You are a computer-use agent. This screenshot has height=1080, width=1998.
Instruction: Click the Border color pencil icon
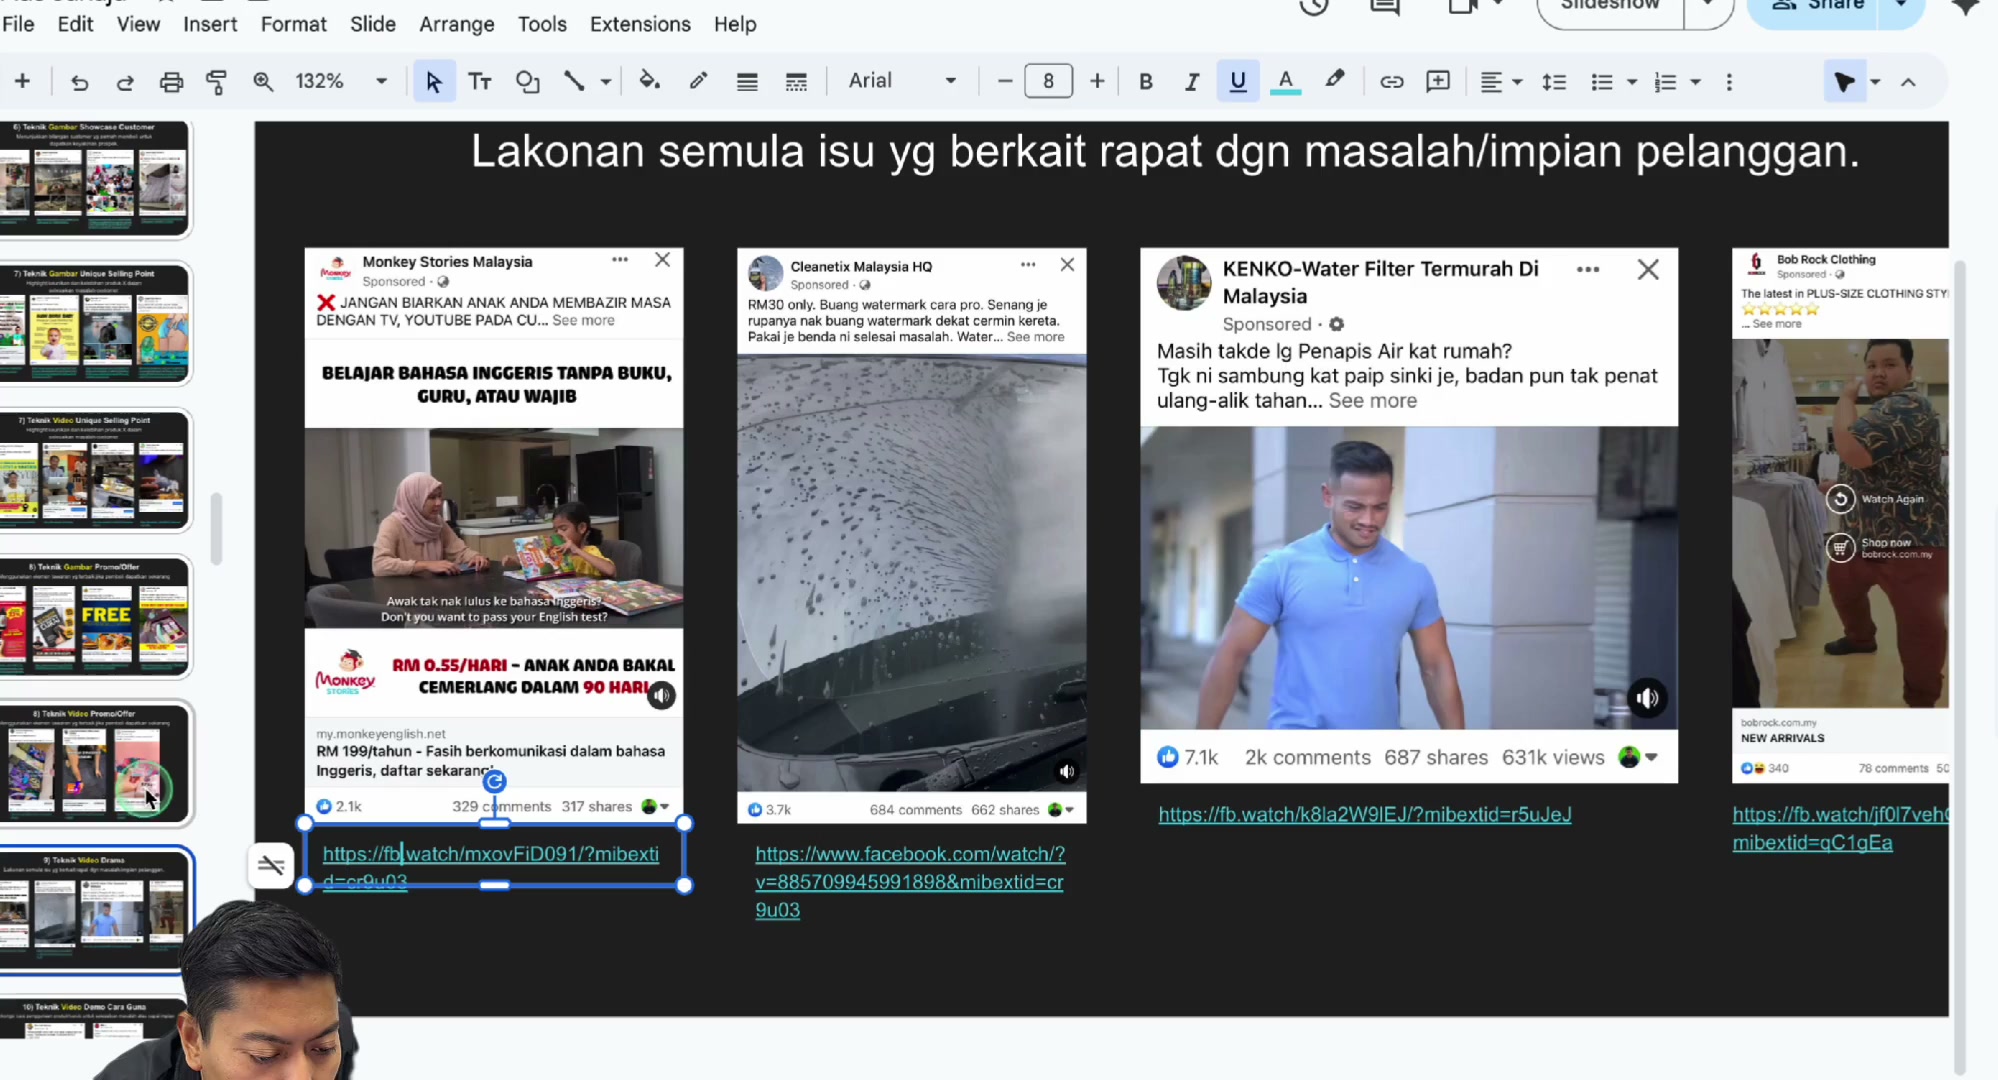point(698,81)
